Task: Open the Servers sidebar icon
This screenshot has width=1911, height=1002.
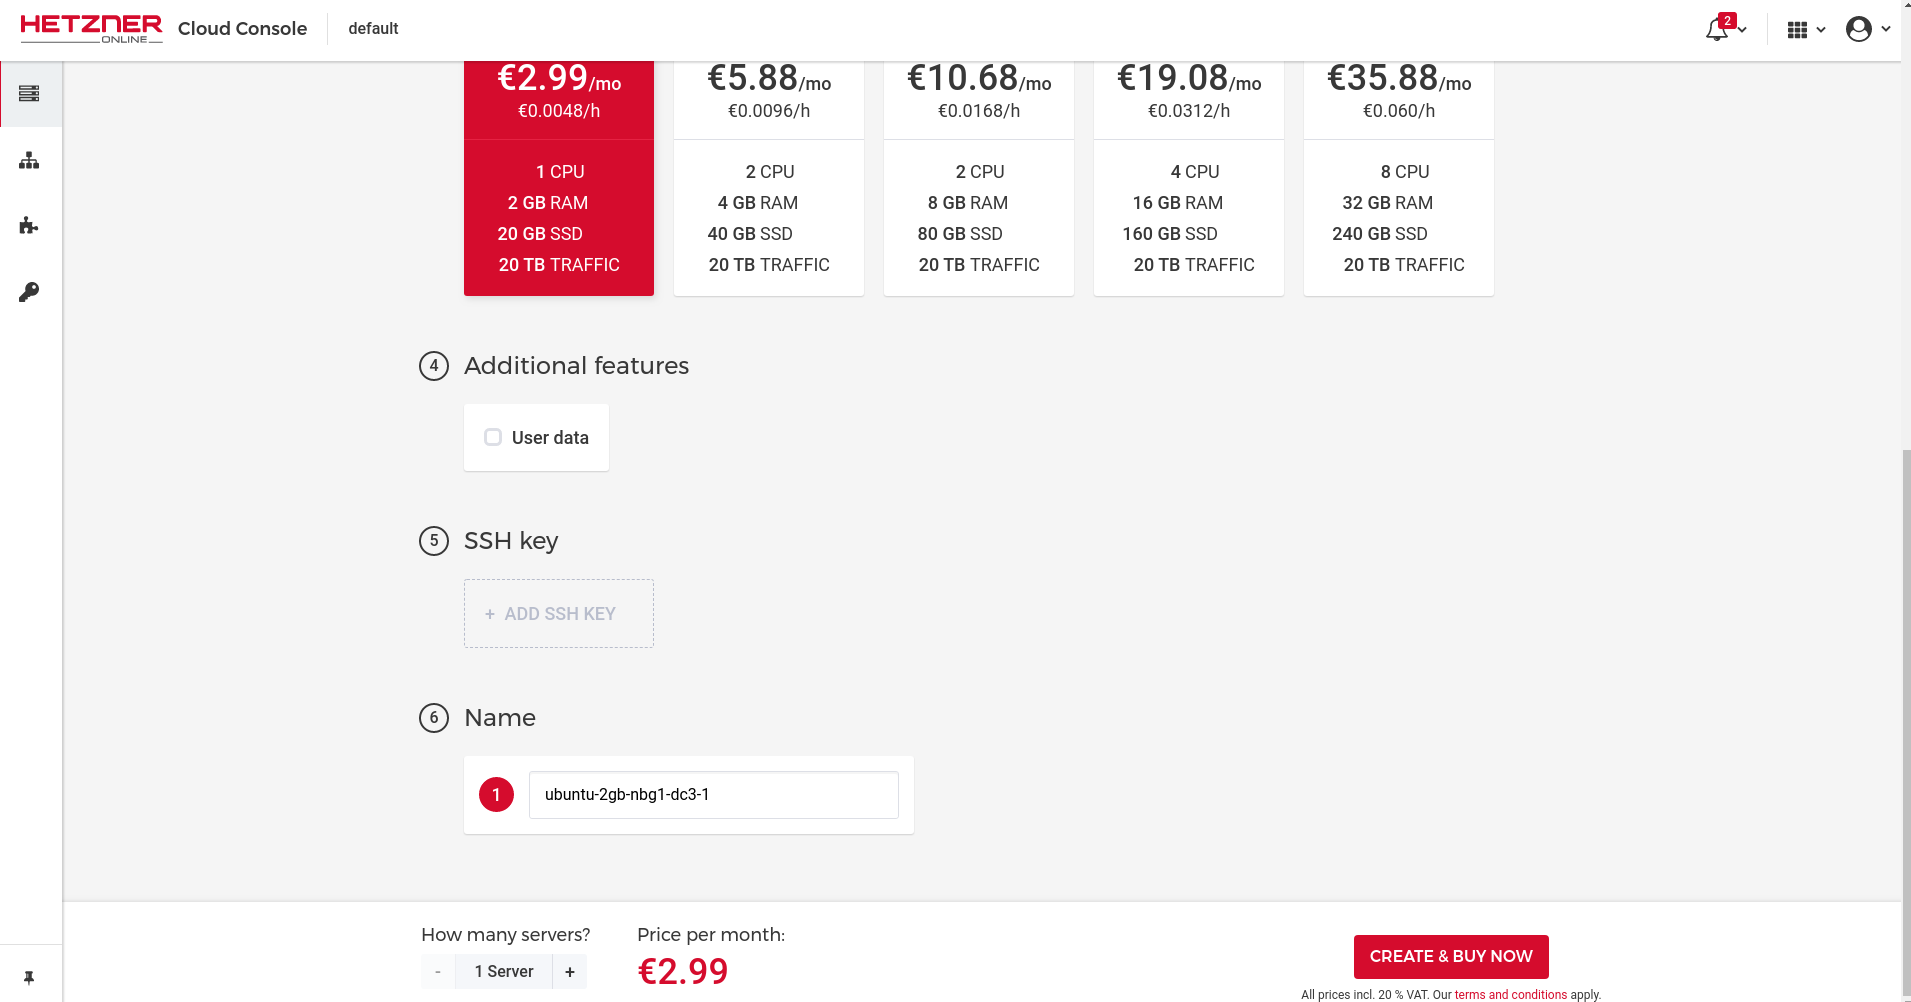Action: pyautogui.click(x=29, y=94)
